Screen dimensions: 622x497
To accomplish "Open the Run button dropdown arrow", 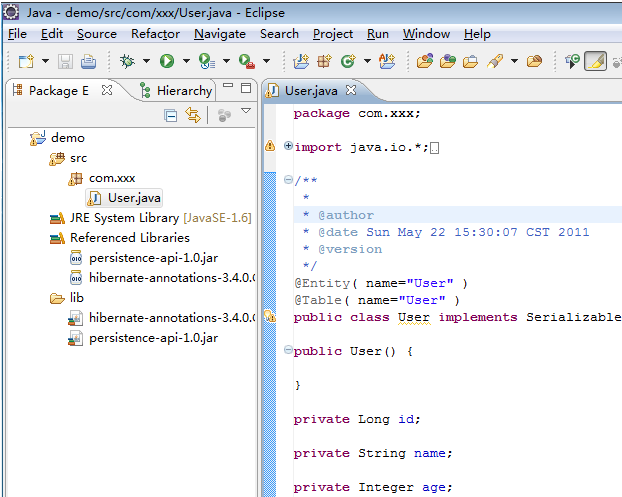I will pos(185,62).
